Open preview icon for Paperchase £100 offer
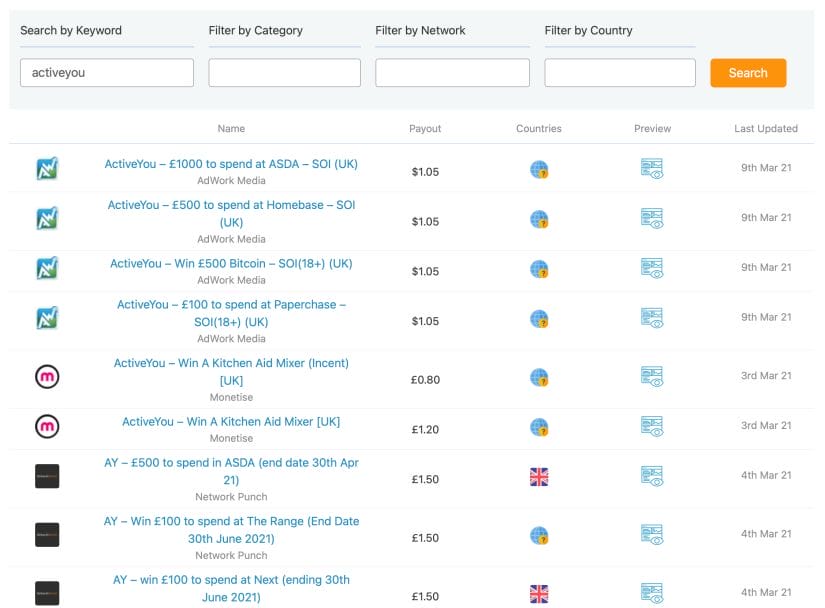Screen dimensions: 825x608 pos(652,318)
